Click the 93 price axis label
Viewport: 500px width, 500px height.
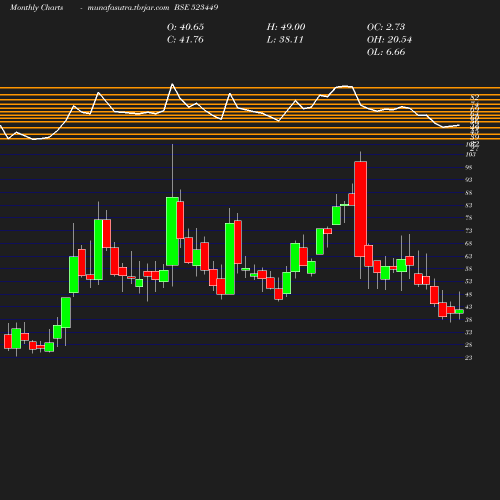point(469,180)
